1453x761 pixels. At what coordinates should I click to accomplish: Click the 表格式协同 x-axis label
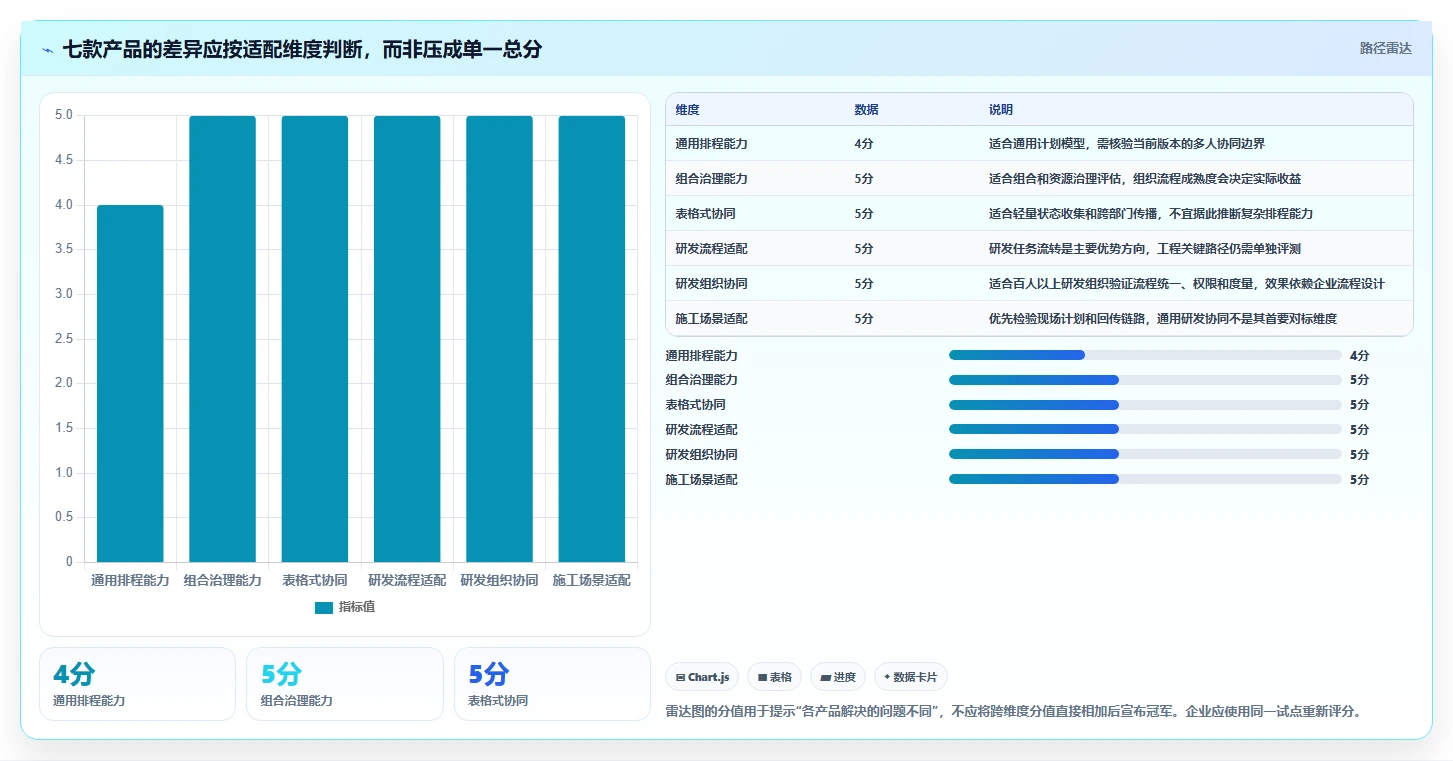tap(315, 580)
